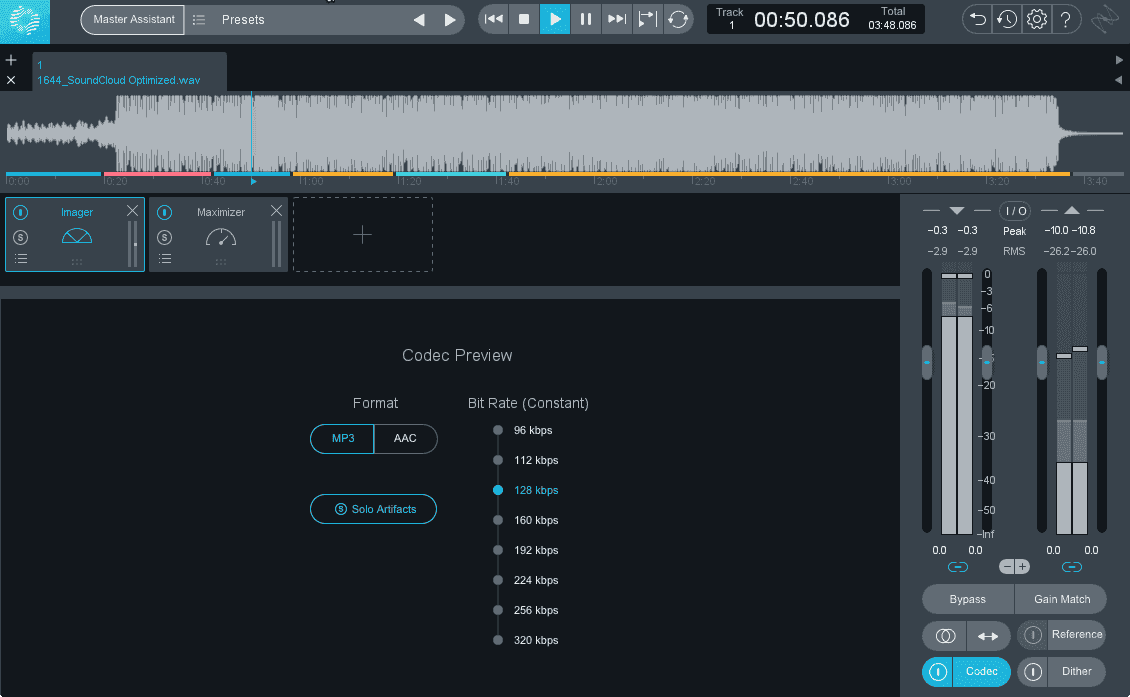Image resolution: width=1130 pixels, height=697 pixels.
Task: Open the undo history clock icon
Action: coord(1007,19)
